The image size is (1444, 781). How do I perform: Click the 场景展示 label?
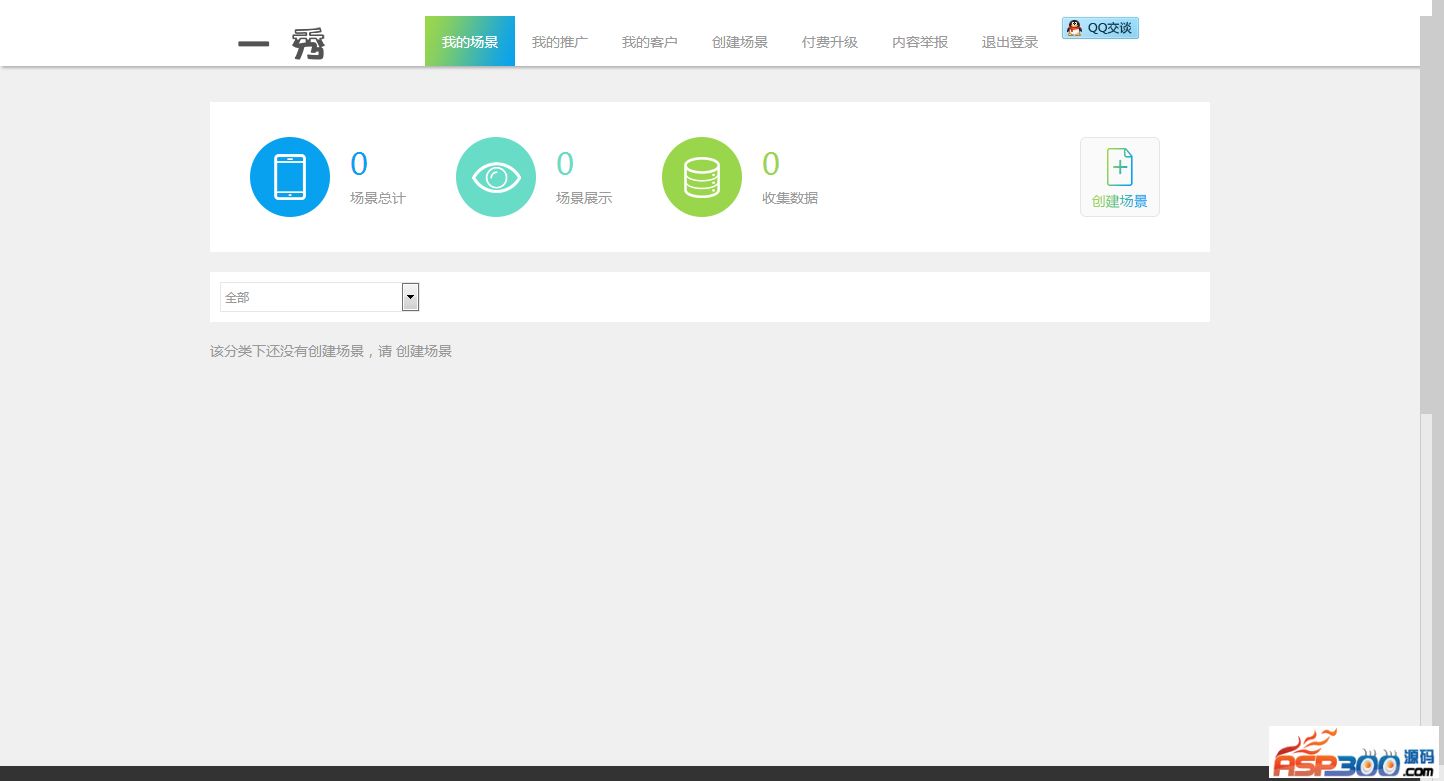584,198
